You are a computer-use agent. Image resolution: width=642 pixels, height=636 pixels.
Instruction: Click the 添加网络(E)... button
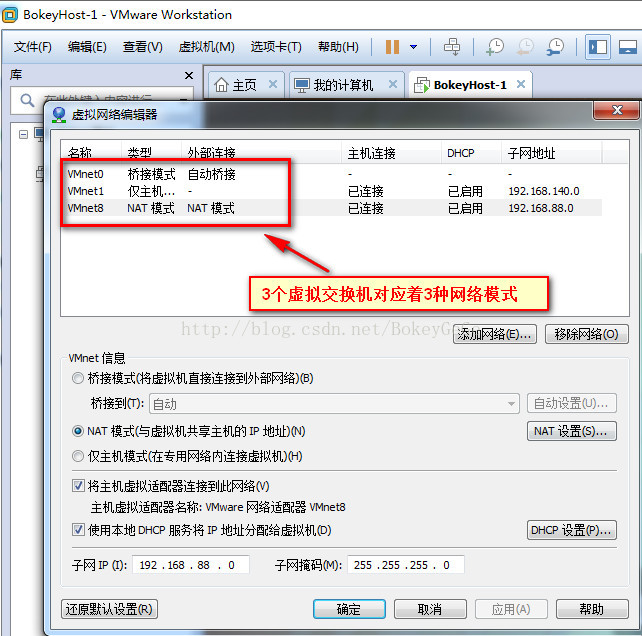click(x=495, y=335)
